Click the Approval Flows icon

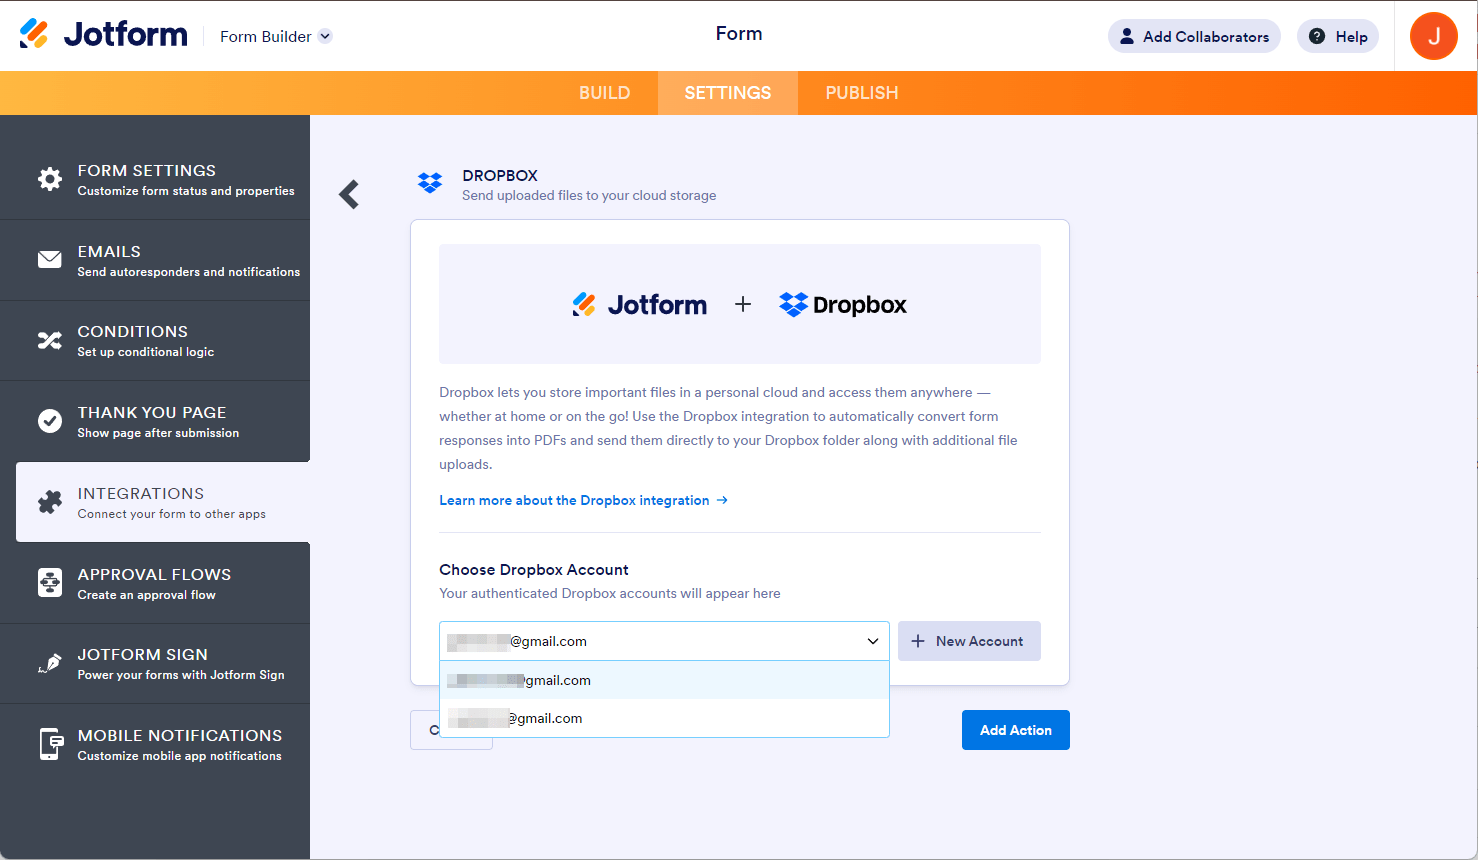pos(50,583)
